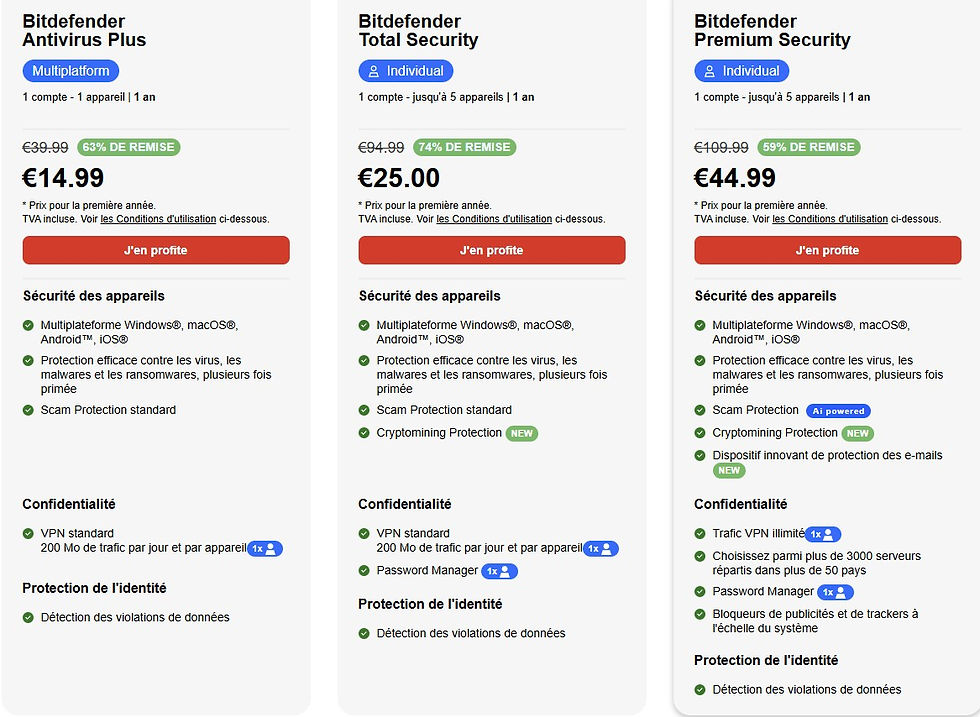The width and height of the screenshot is (980, 717).
Task: Click green checkmark beside Bloqueurs de publicités
Action: pyautogui.click(x=700, y=614)
